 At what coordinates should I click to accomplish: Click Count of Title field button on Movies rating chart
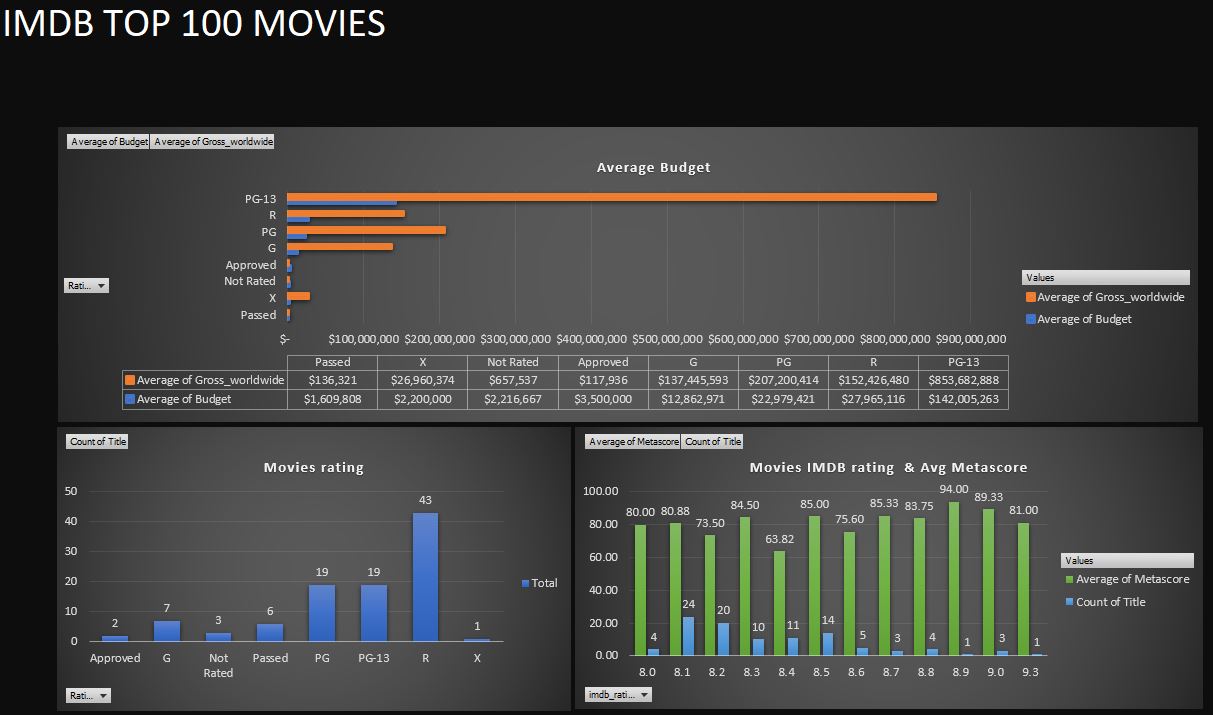coord(97,441)
